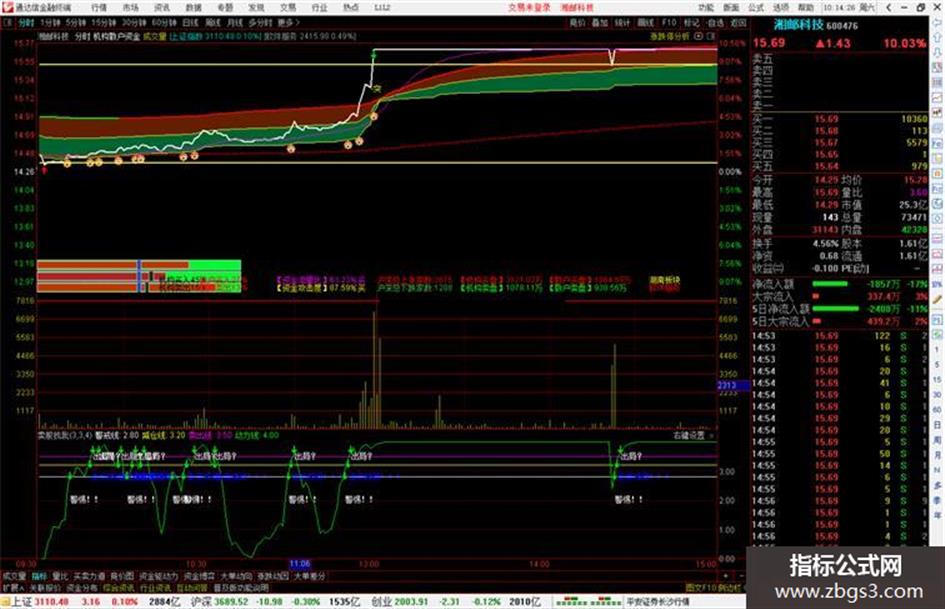Click the 10% icon in right sidebar
945x609 pixels.
937,285
